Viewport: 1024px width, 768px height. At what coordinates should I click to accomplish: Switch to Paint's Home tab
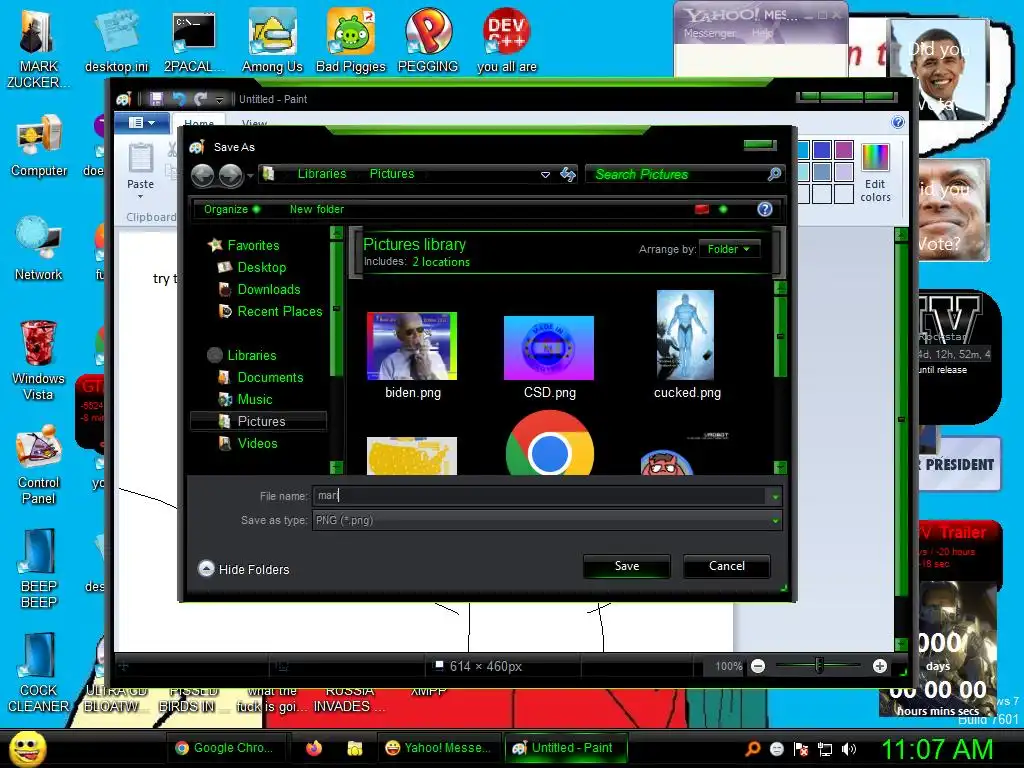(199, 122)
